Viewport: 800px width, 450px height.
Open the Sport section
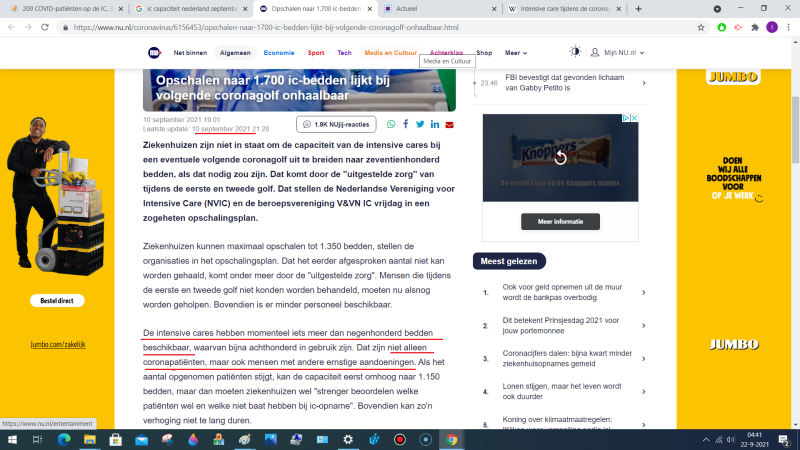point(316,53)
